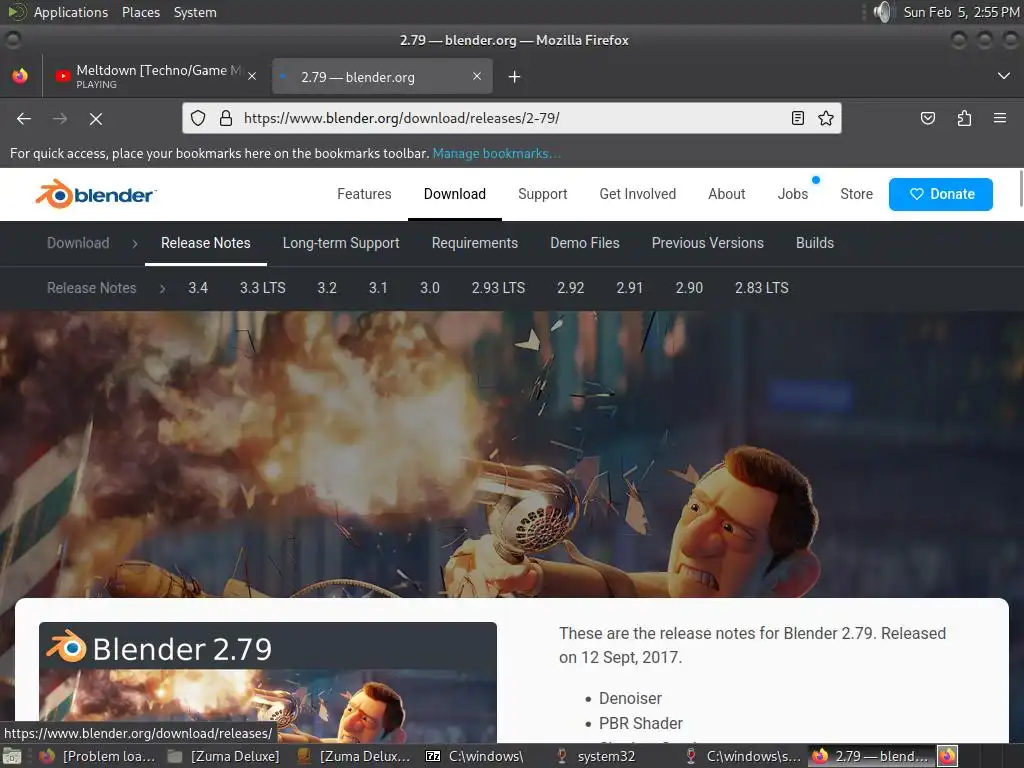Click the Blender logo in site header
The height and width of the screenshot is (768, 1024).
coord(96,194)
